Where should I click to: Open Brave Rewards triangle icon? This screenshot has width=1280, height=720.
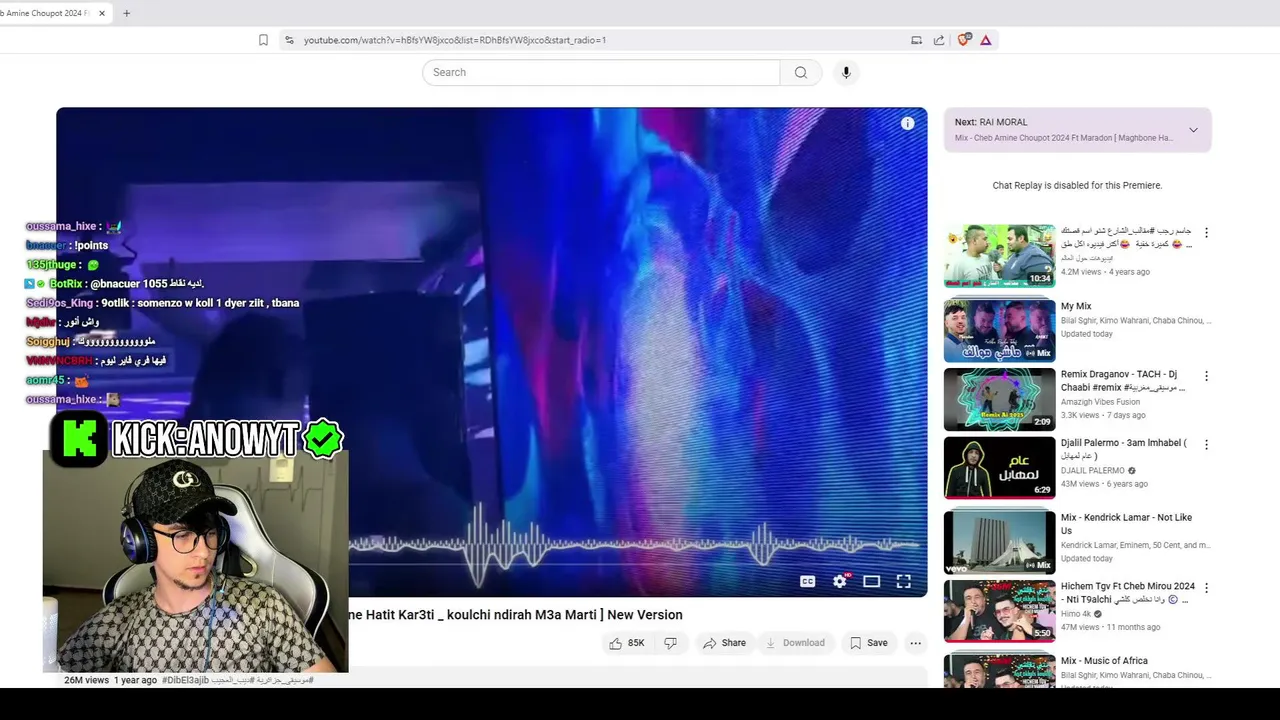click(986, 40)
